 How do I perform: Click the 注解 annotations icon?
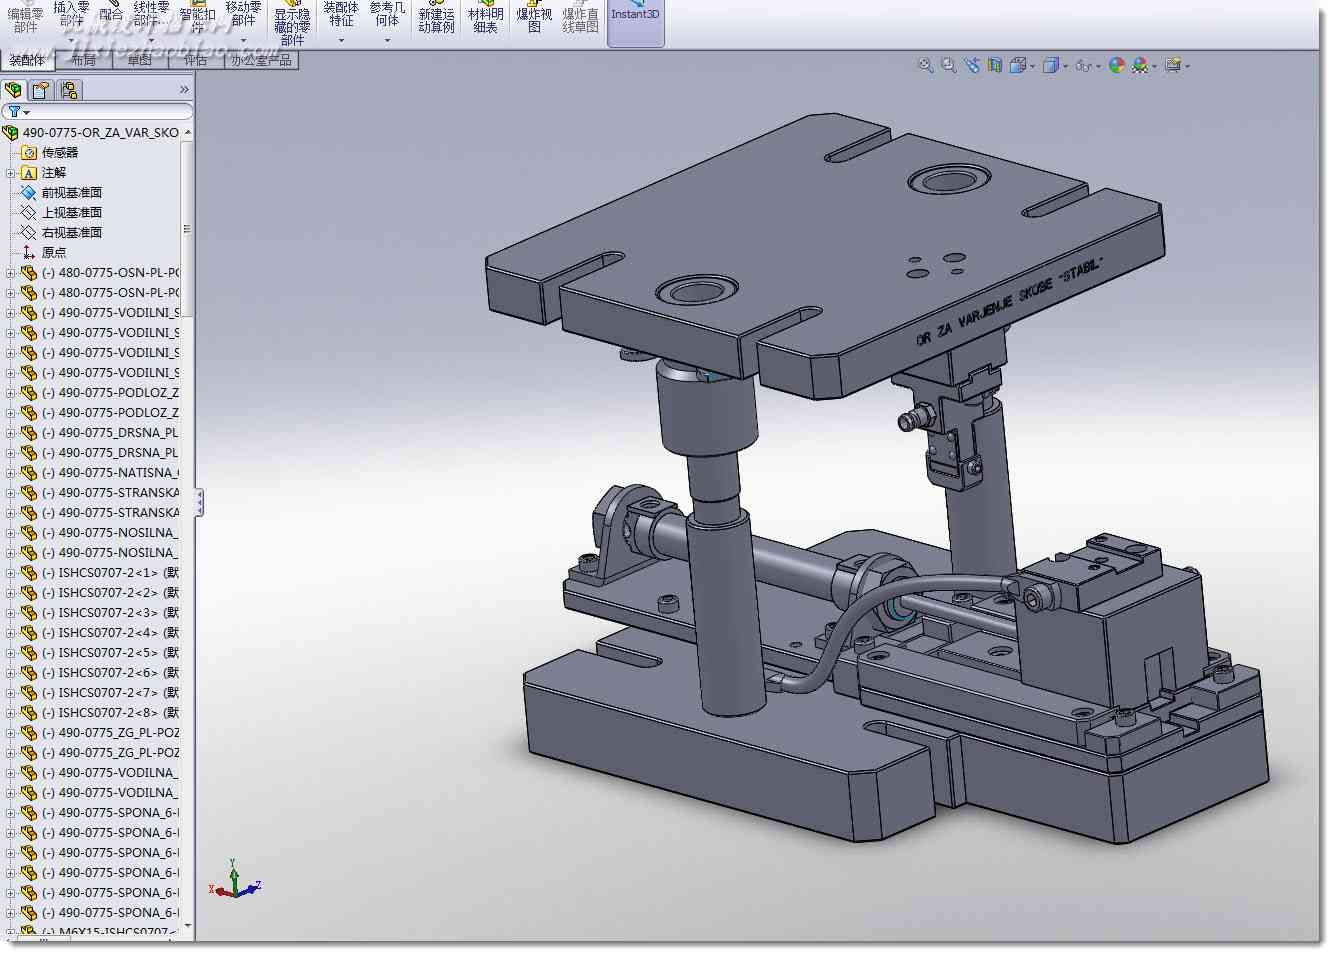pyautogui.click(x=29, y=173)
